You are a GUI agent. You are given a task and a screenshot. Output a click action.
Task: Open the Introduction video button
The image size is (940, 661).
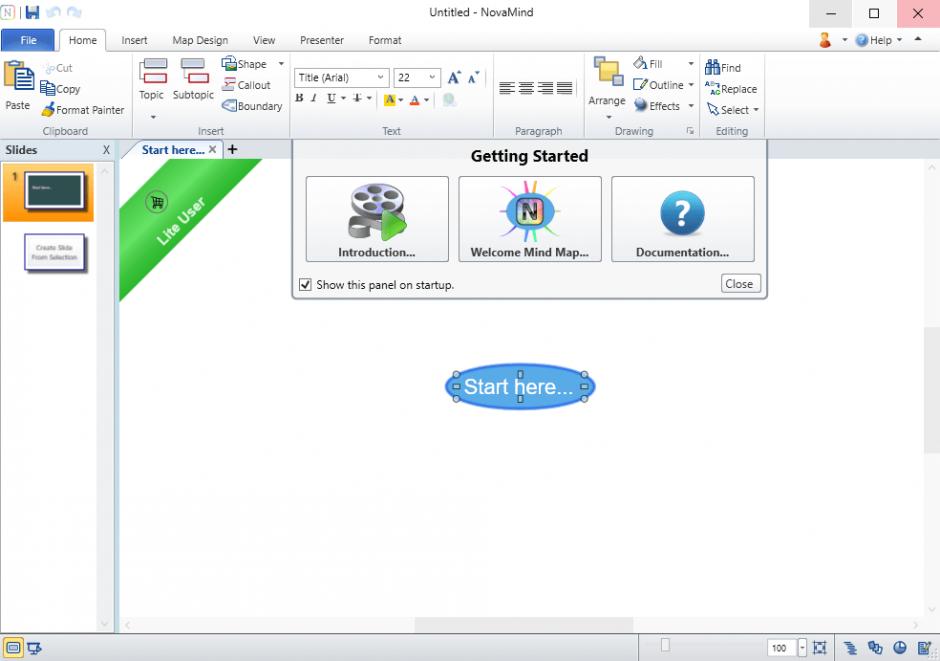[377, 219]
